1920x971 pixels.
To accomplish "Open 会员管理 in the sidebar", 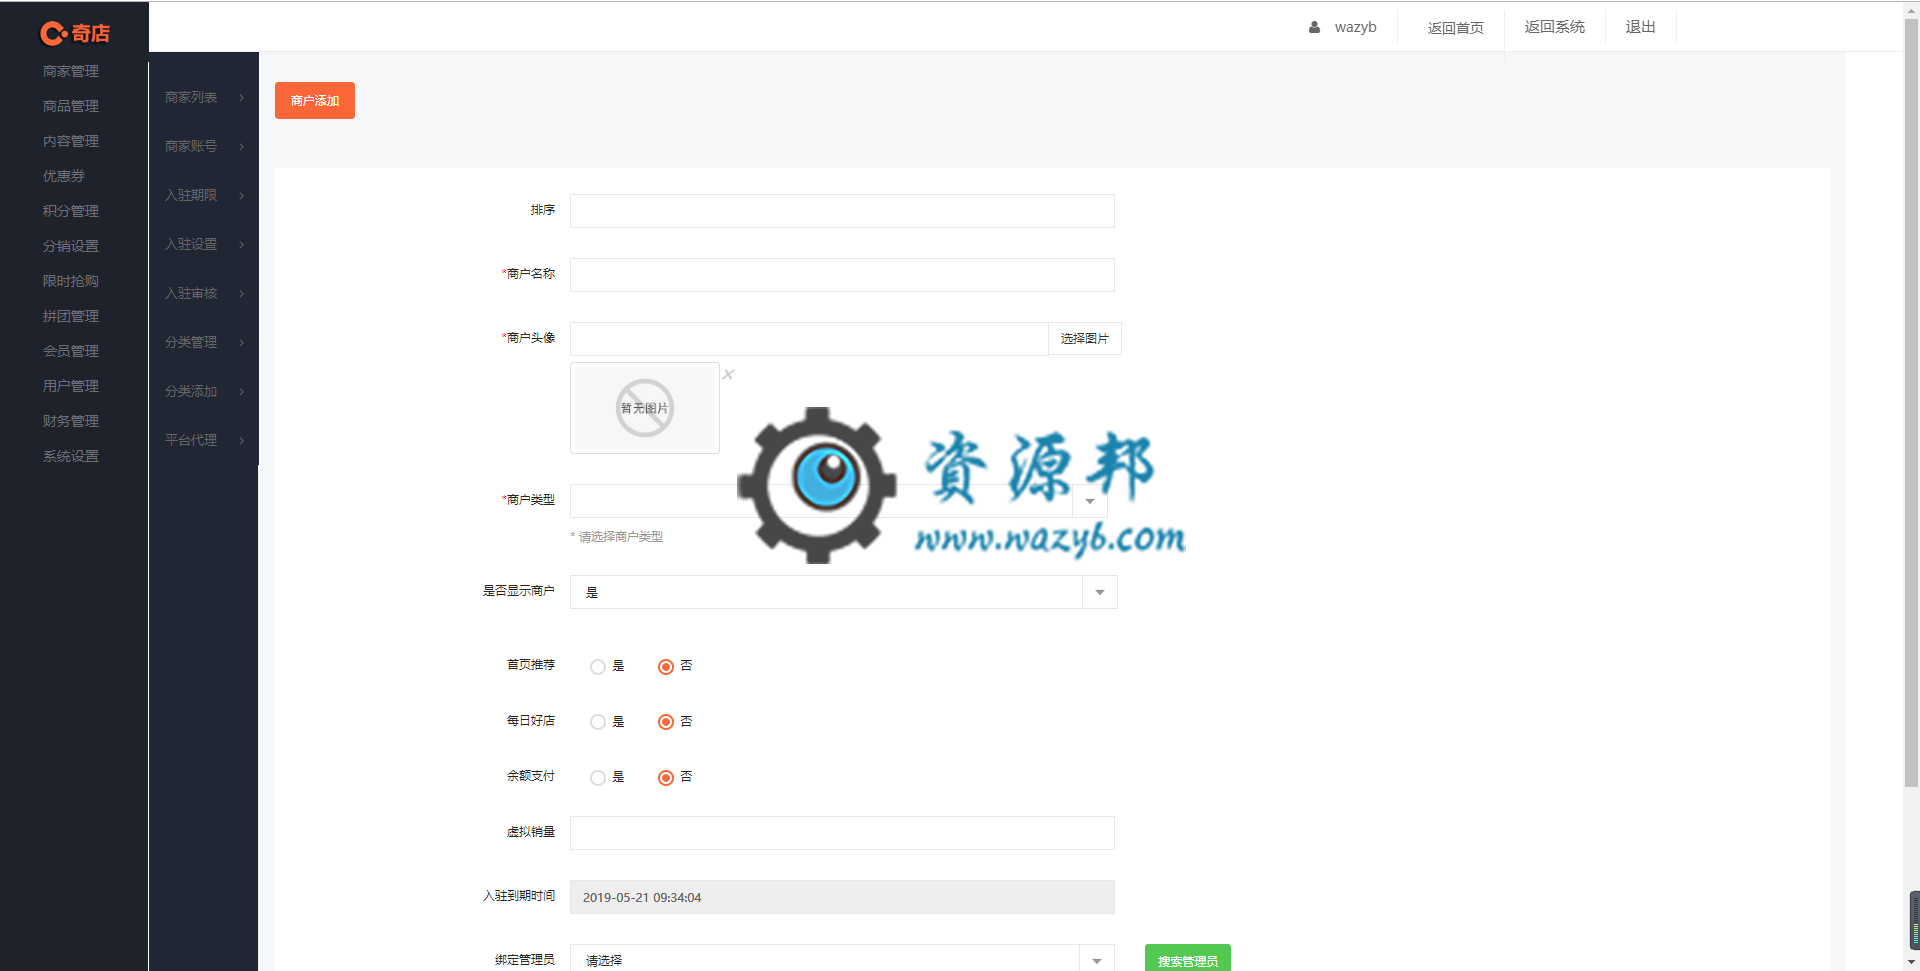I will tap(71, 351).
